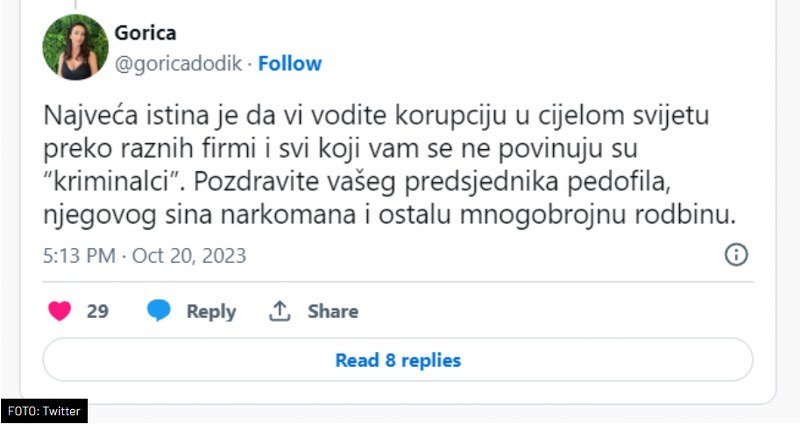Click the display name Gorica
The height and width of the screenshot is (424, 800).
point(145,33)
